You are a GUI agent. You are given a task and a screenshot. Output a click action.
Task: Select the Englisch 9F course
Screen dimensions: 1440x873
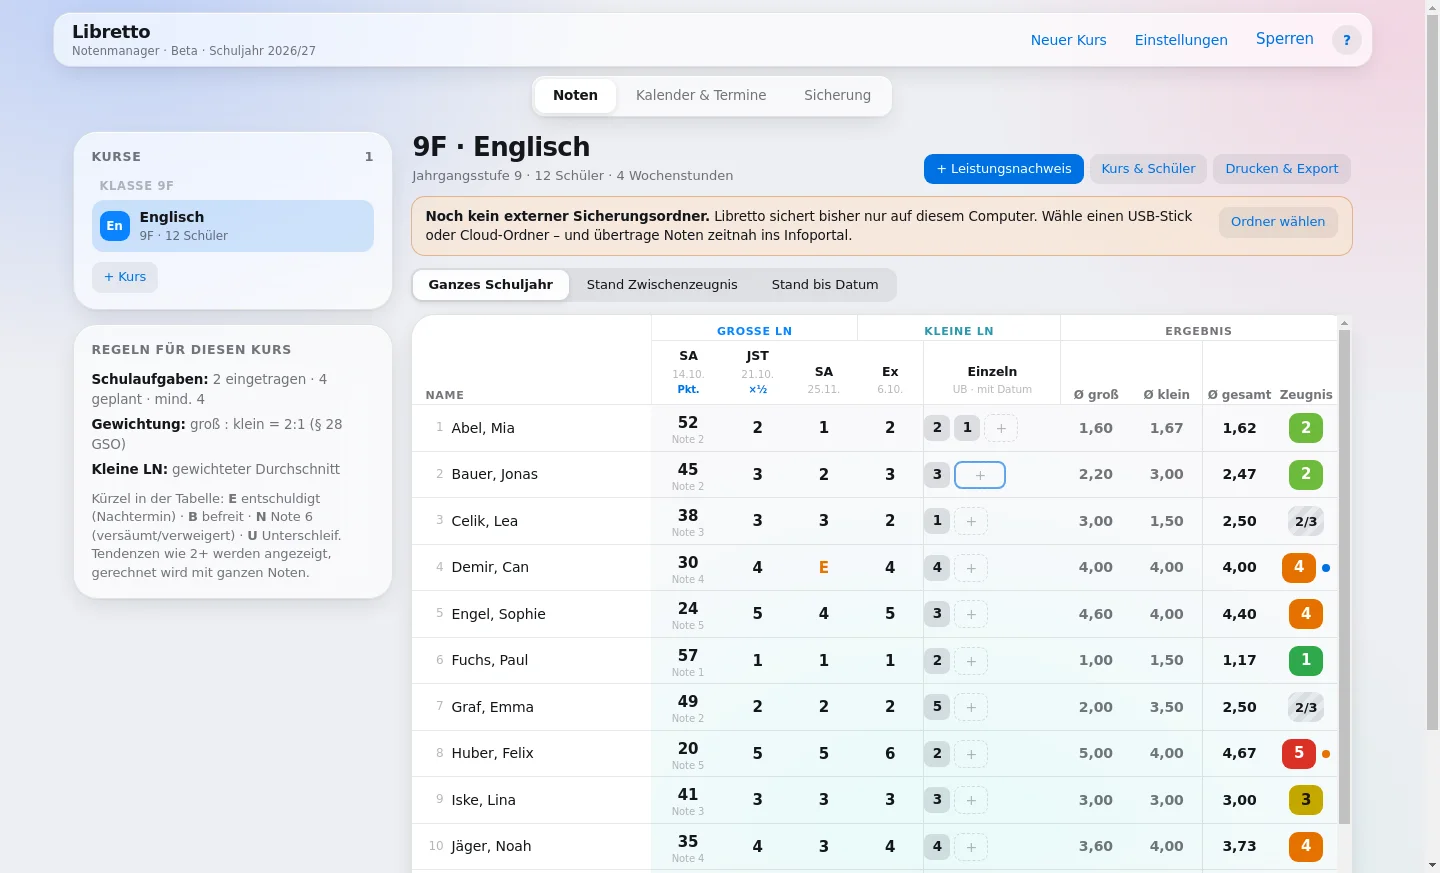233,226
